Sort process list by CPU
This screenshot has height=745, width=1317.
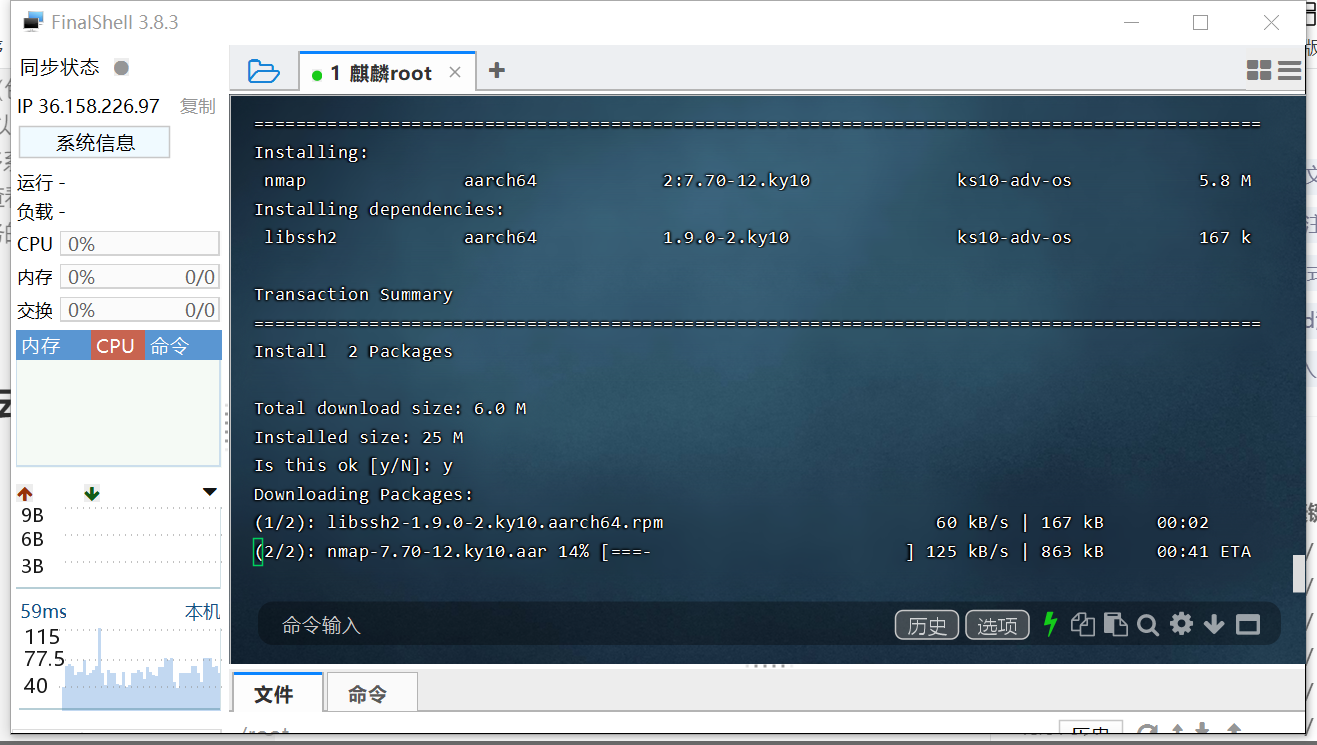[117, 345]
